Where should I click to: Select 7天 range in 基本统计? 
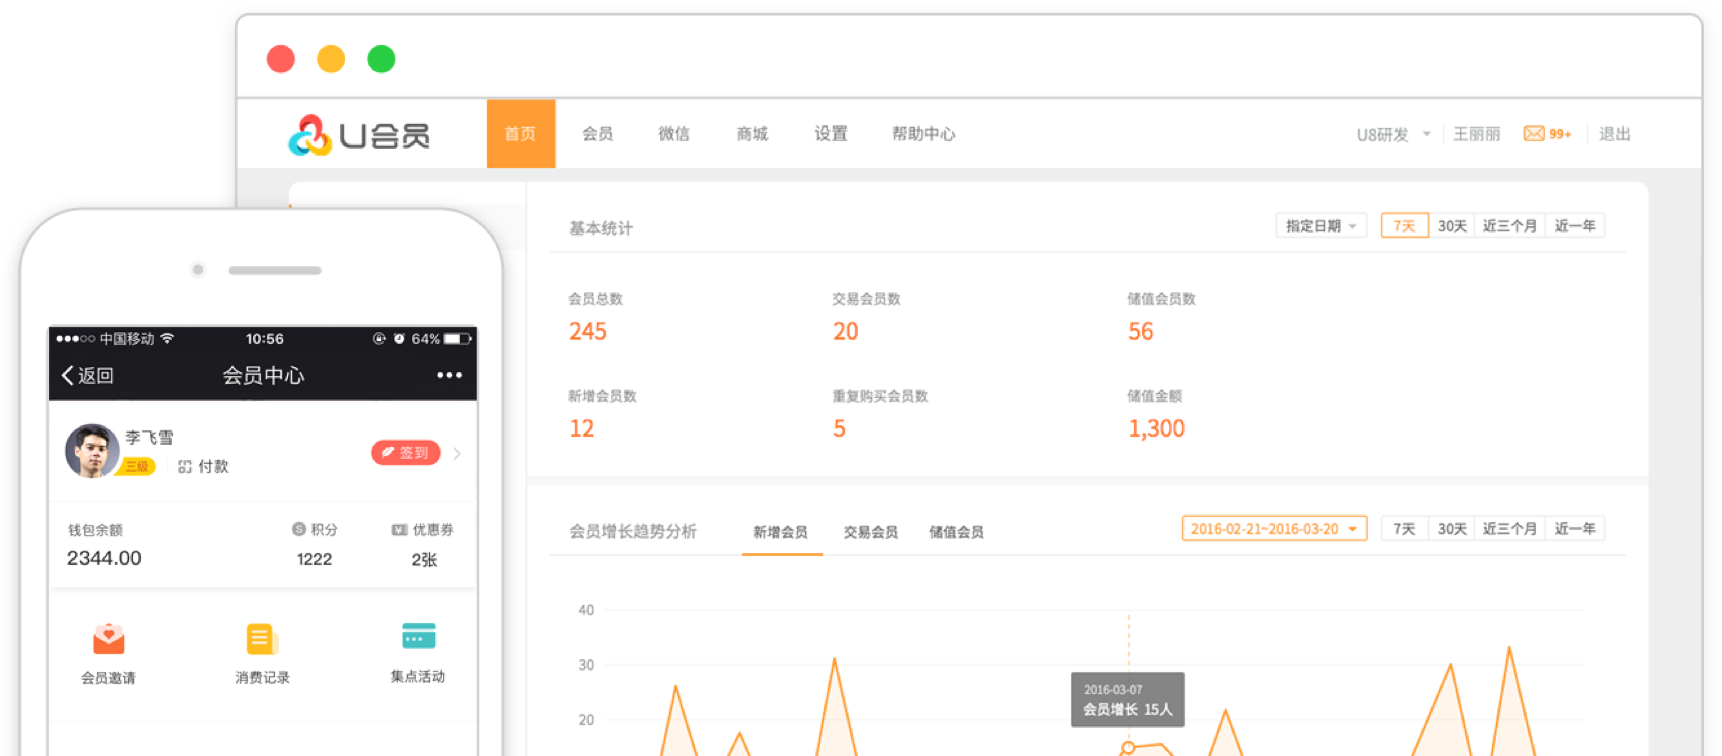point(1404,226)
